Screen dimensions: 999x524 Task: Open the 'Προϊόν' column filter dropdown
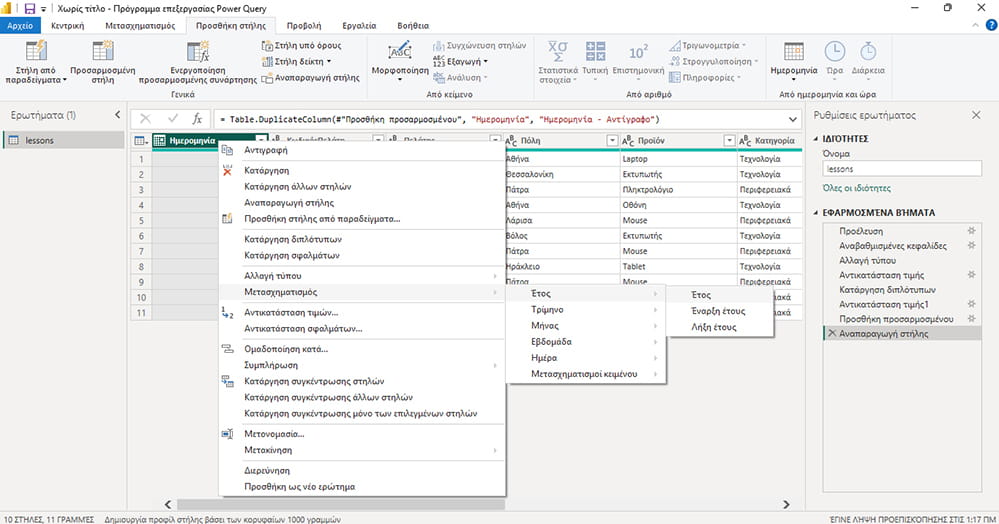coord(729,140)
